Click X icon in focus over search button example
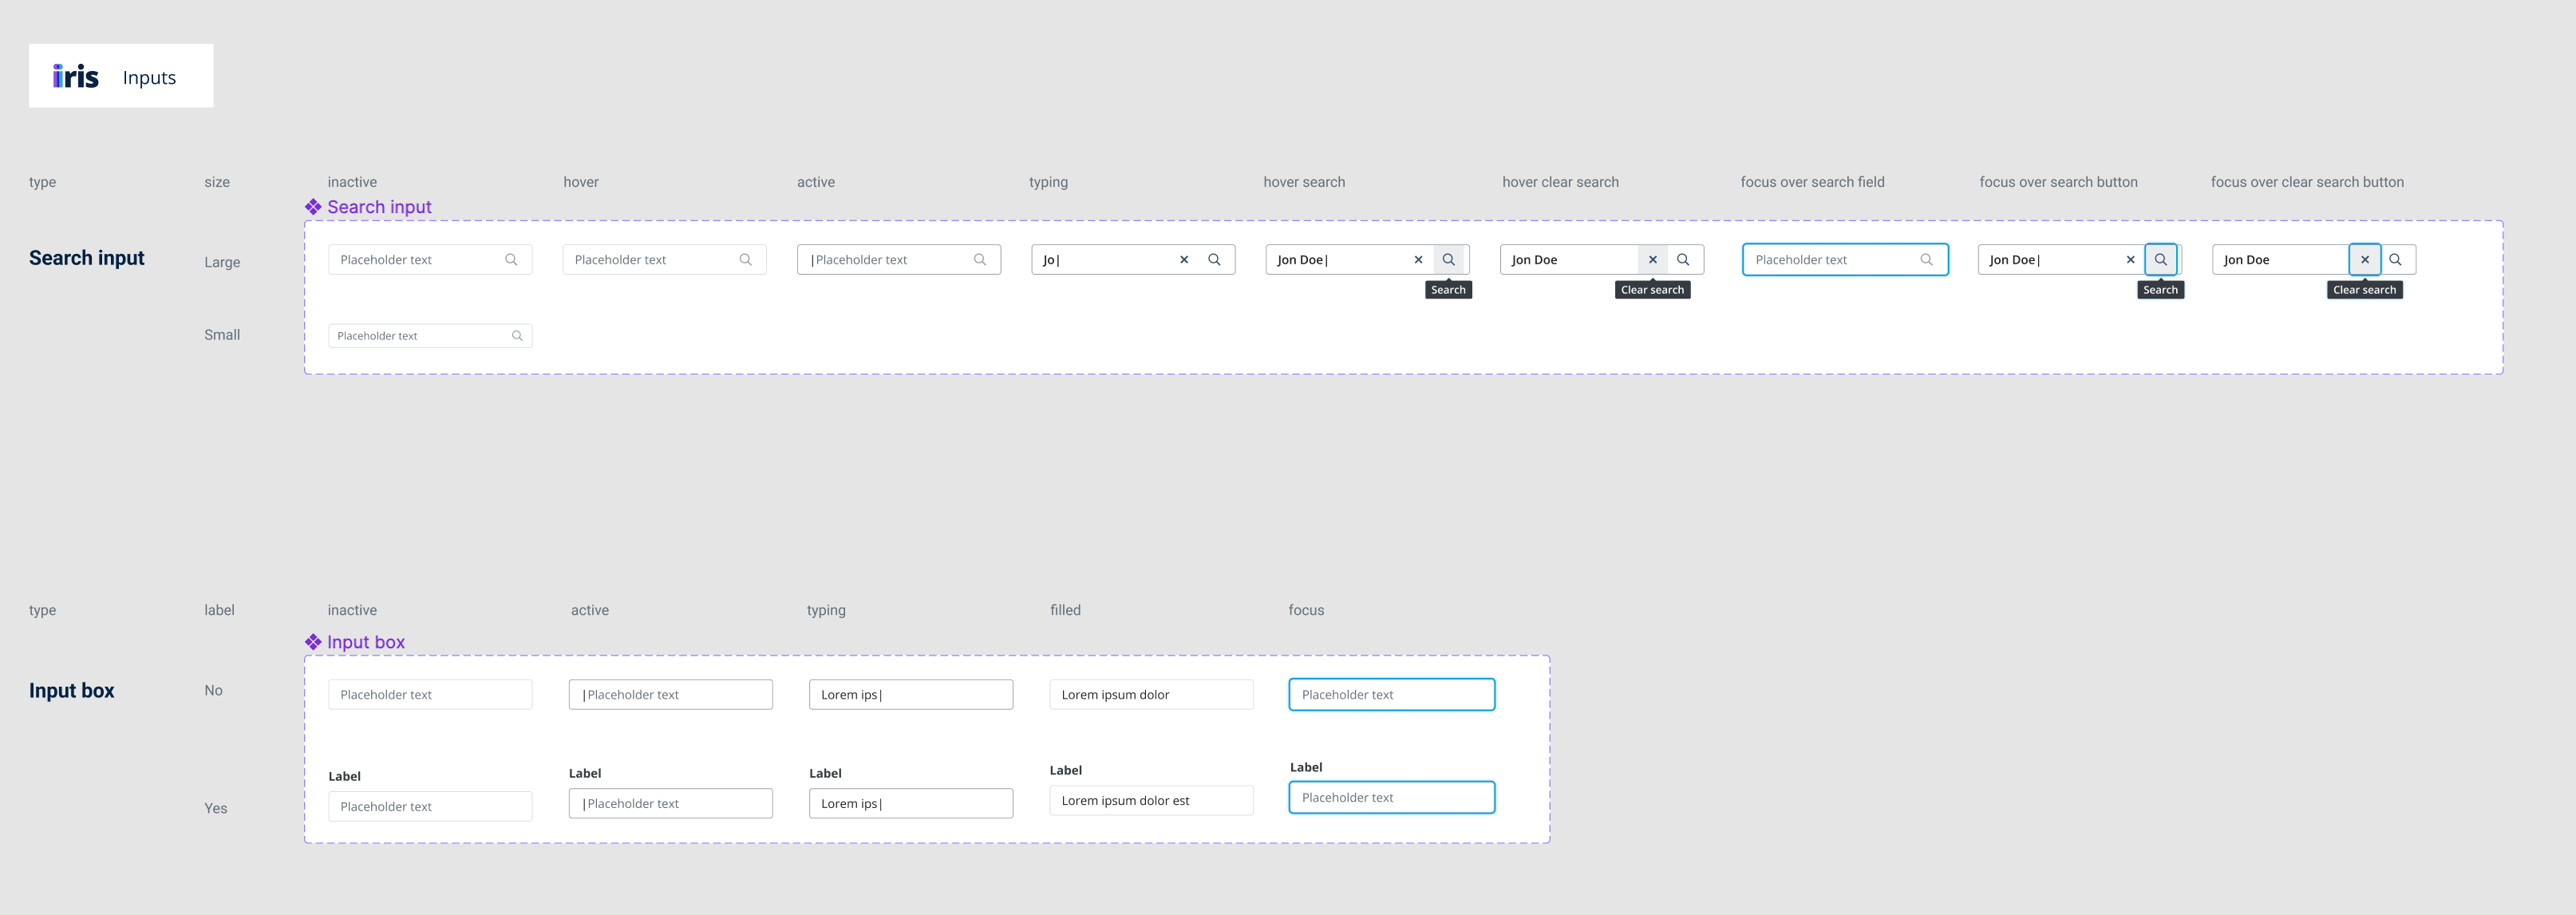Viewport: 2576px width, 915px height. coord(2130,260)
